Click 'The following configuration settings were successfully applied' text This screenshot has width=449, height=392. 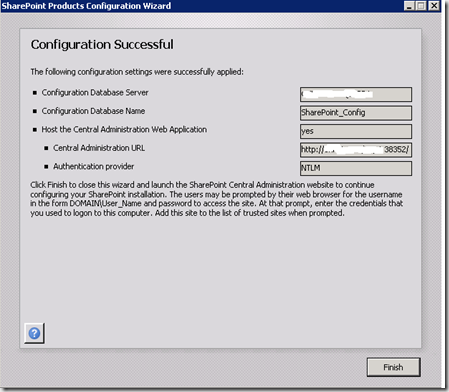point(137,72)
